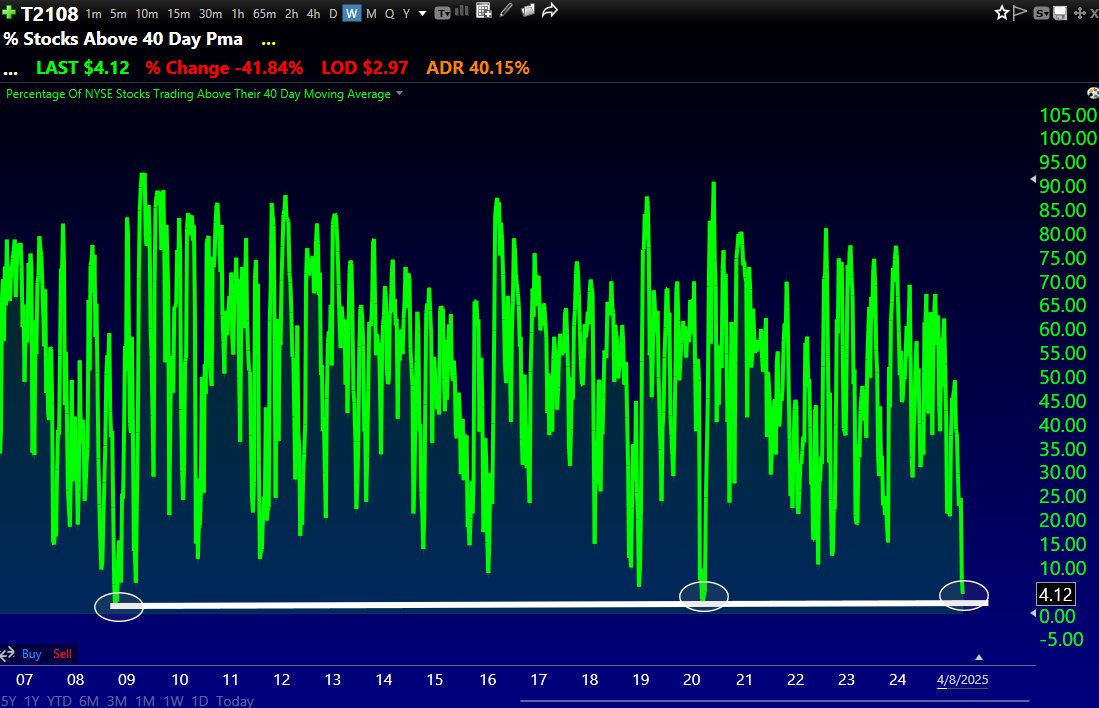Set range to 3M
The image size is (1099, 708).
tap(117, 700)
